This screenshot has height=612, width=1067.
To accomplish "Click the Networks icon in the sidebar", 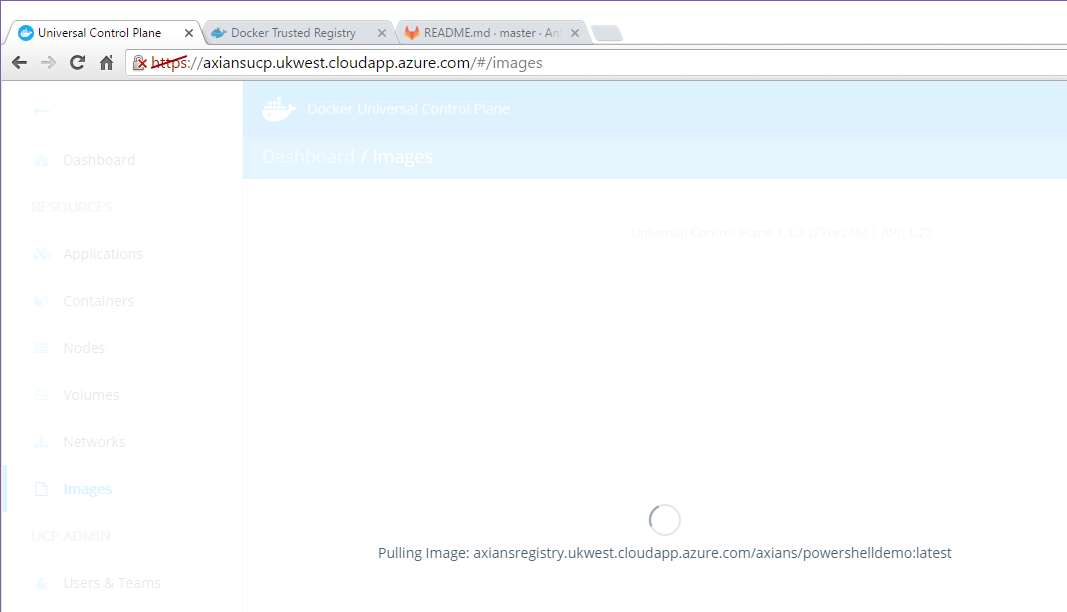I will [x=41, y=442].
